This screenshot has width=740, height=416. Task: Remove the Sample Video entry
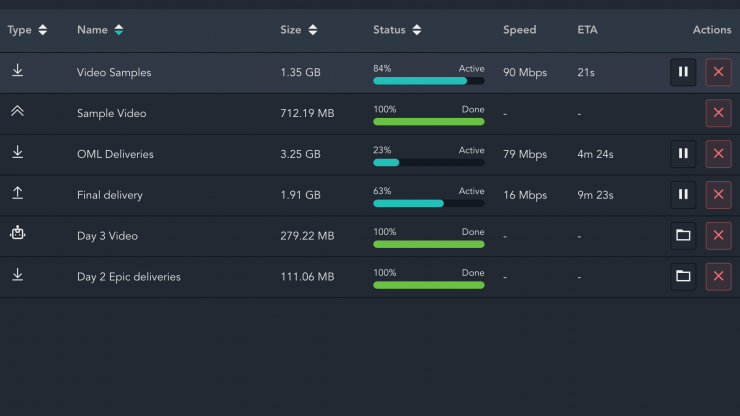[x=718, y=113]
